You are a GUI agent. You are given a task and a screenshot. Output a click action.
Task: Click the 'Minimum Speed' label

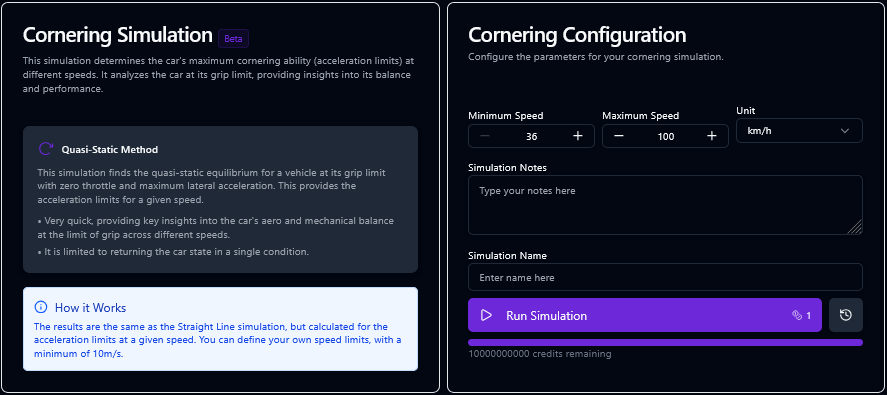click(506, 115)
